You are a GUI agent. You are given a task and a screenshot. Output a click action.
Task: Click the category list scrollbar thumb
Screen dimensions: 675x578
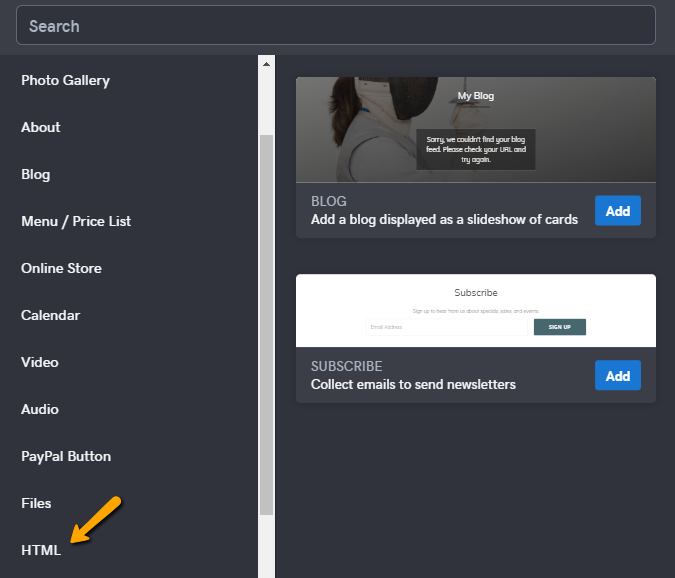coord(266,320)
